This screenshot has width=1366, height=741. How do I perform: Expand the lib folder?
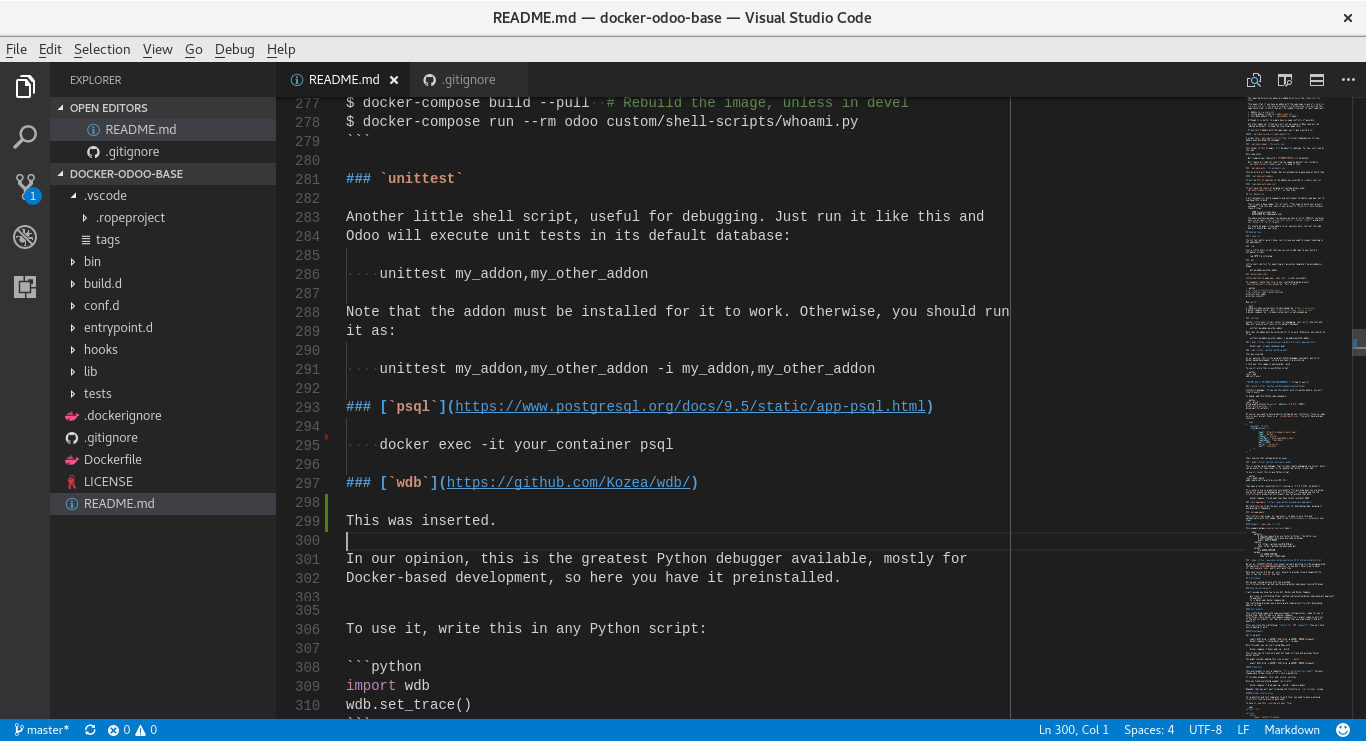[x=163, y=372]
